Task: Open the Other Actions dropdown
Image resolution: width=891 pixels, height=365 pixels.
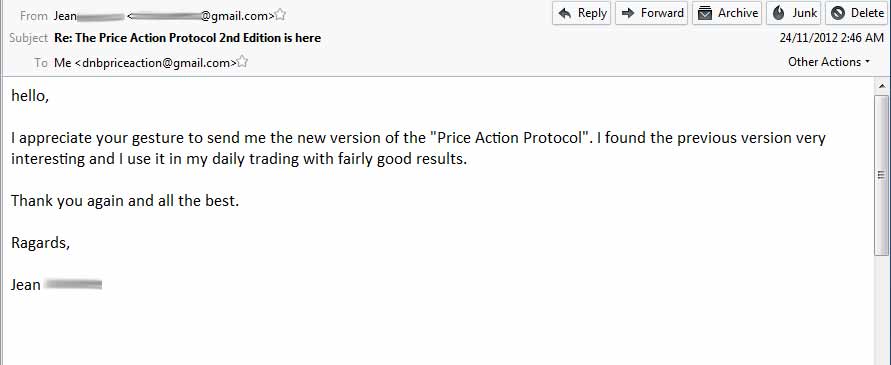Action: (828, 62)
